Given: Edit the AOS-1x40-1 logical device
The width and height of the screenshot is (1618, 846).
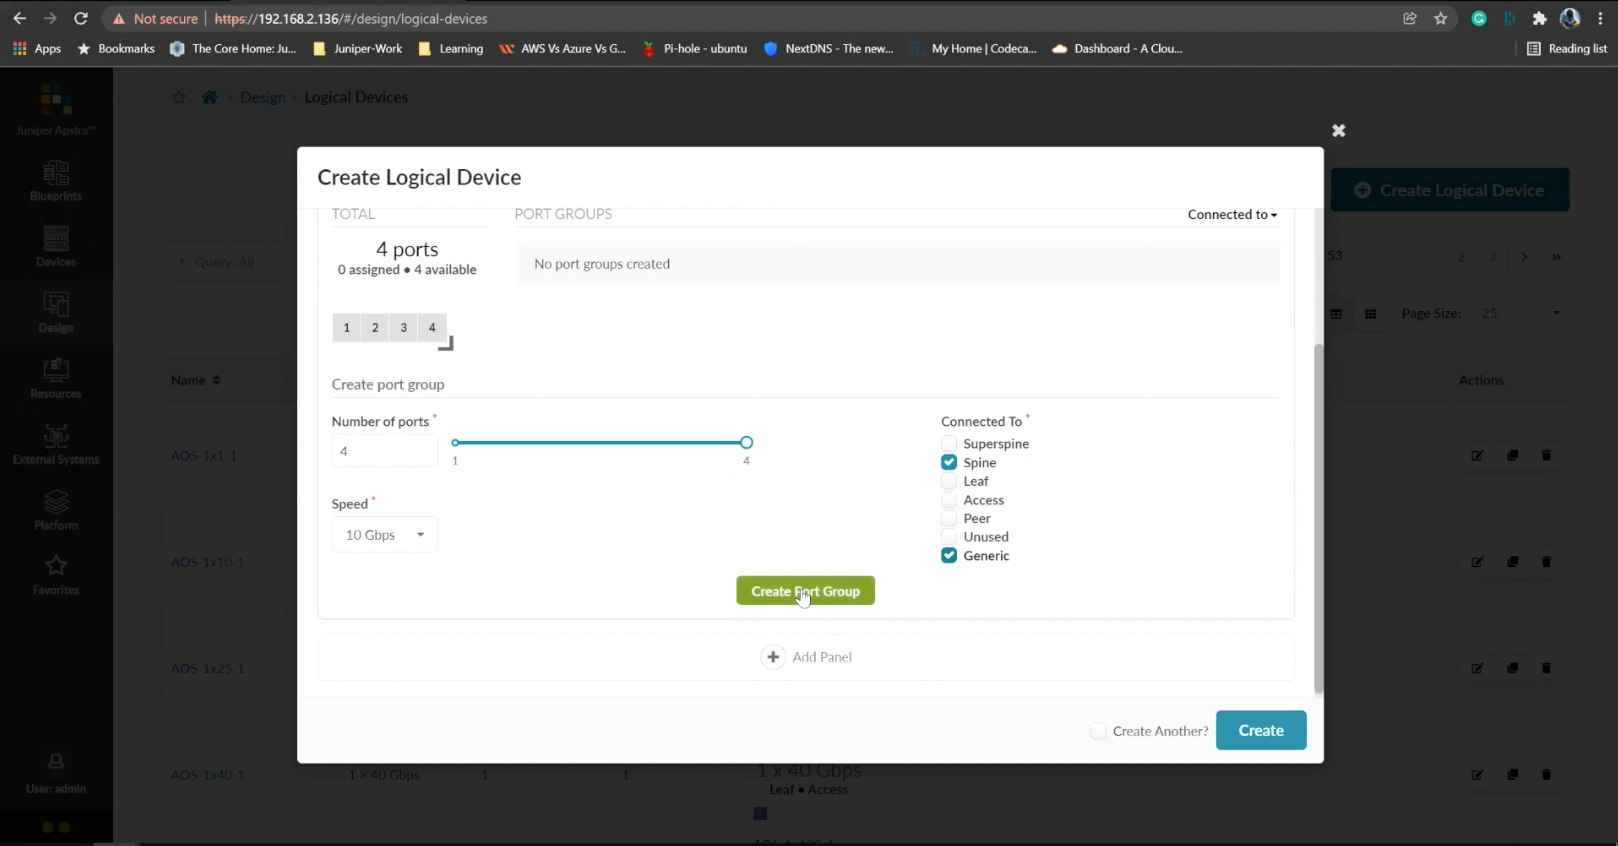Looking at the screenshot, I should 1477,775.
